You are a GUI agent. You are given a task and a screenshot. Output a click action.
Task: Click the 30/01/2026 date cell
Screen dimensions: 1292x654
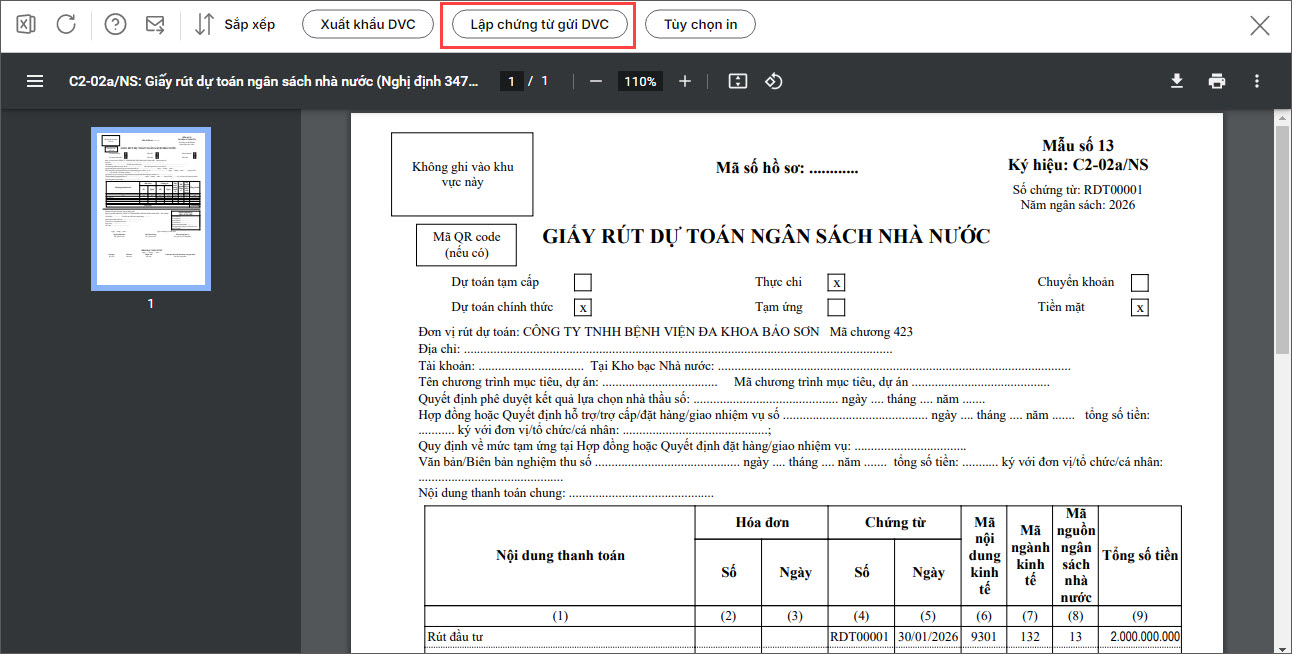[x=928, y=636]
